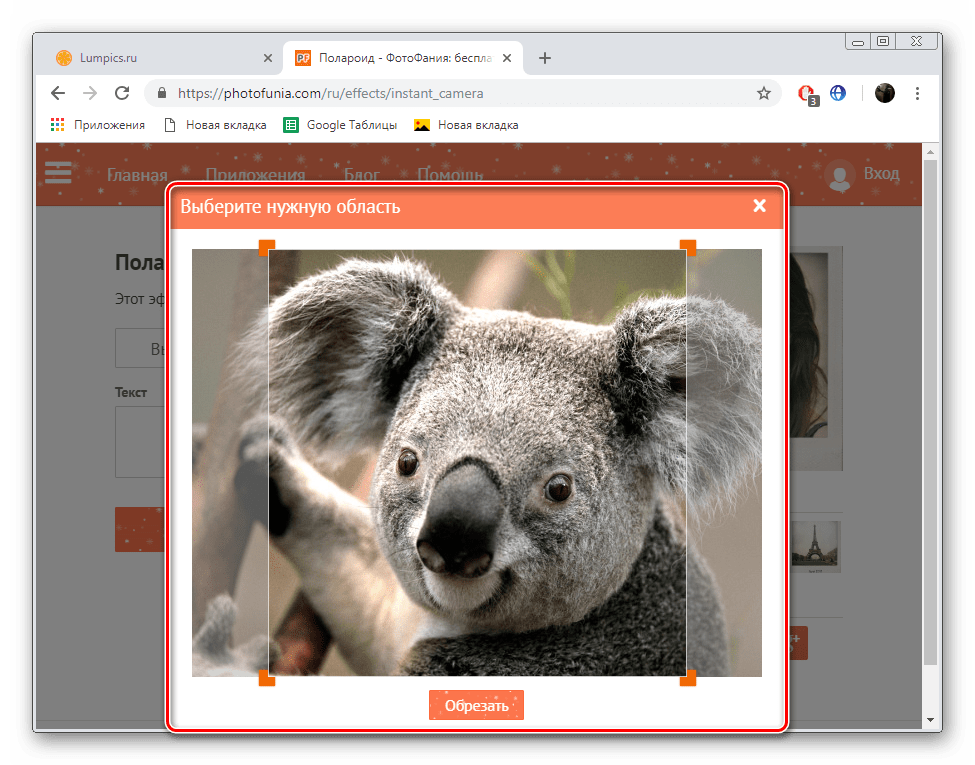Click the top-right orange crop handle
Image resolution: width=975 pixels, height=765 pixels.
pyautogui.click(x=688, y=247)
